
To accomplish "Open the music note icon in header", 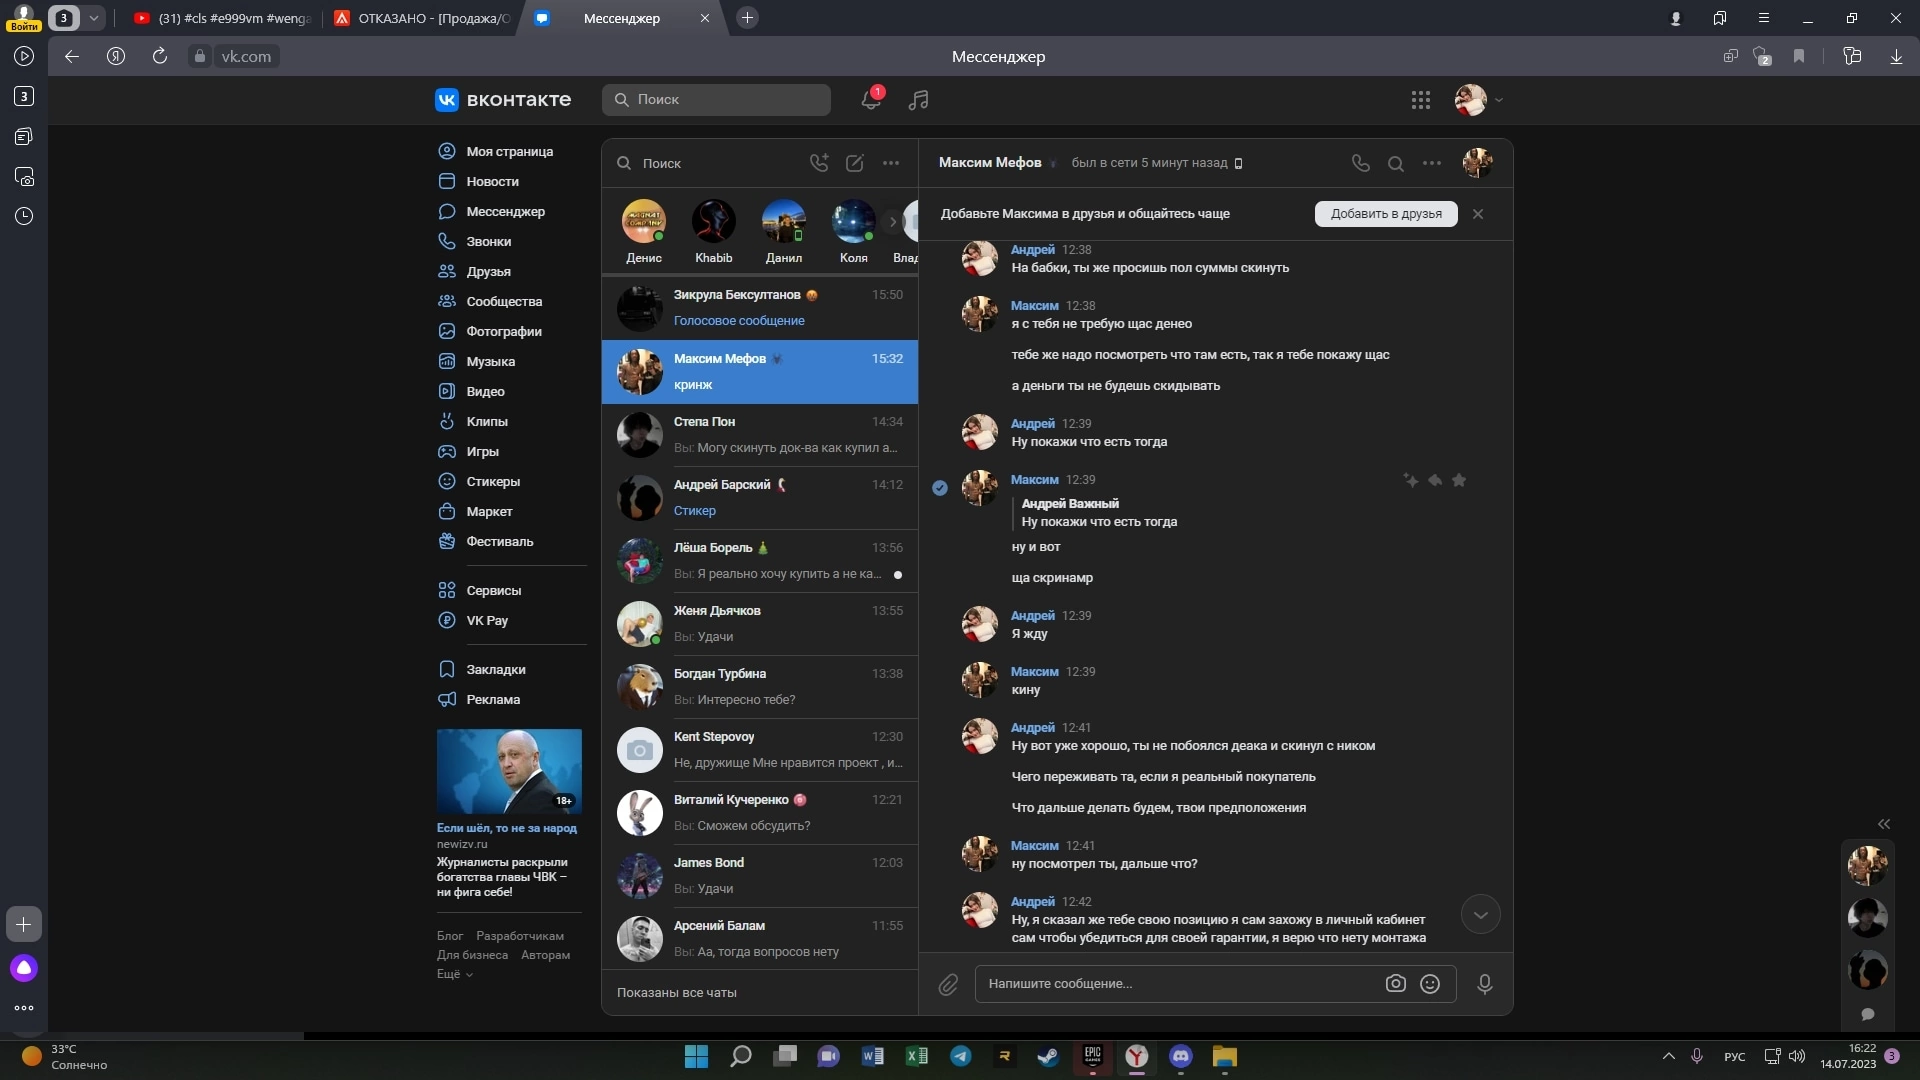I will (x=918, y=99).
